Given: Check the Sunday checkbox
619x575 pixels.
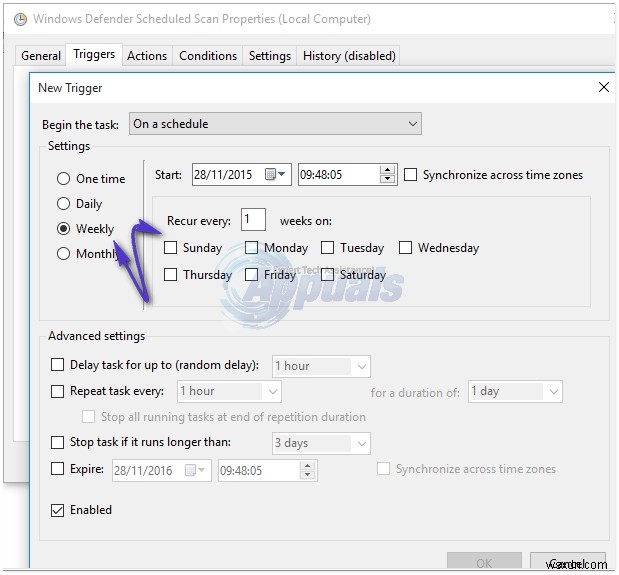Looking at the screenshot, I should pyautogui.click(x=170, y=248).
